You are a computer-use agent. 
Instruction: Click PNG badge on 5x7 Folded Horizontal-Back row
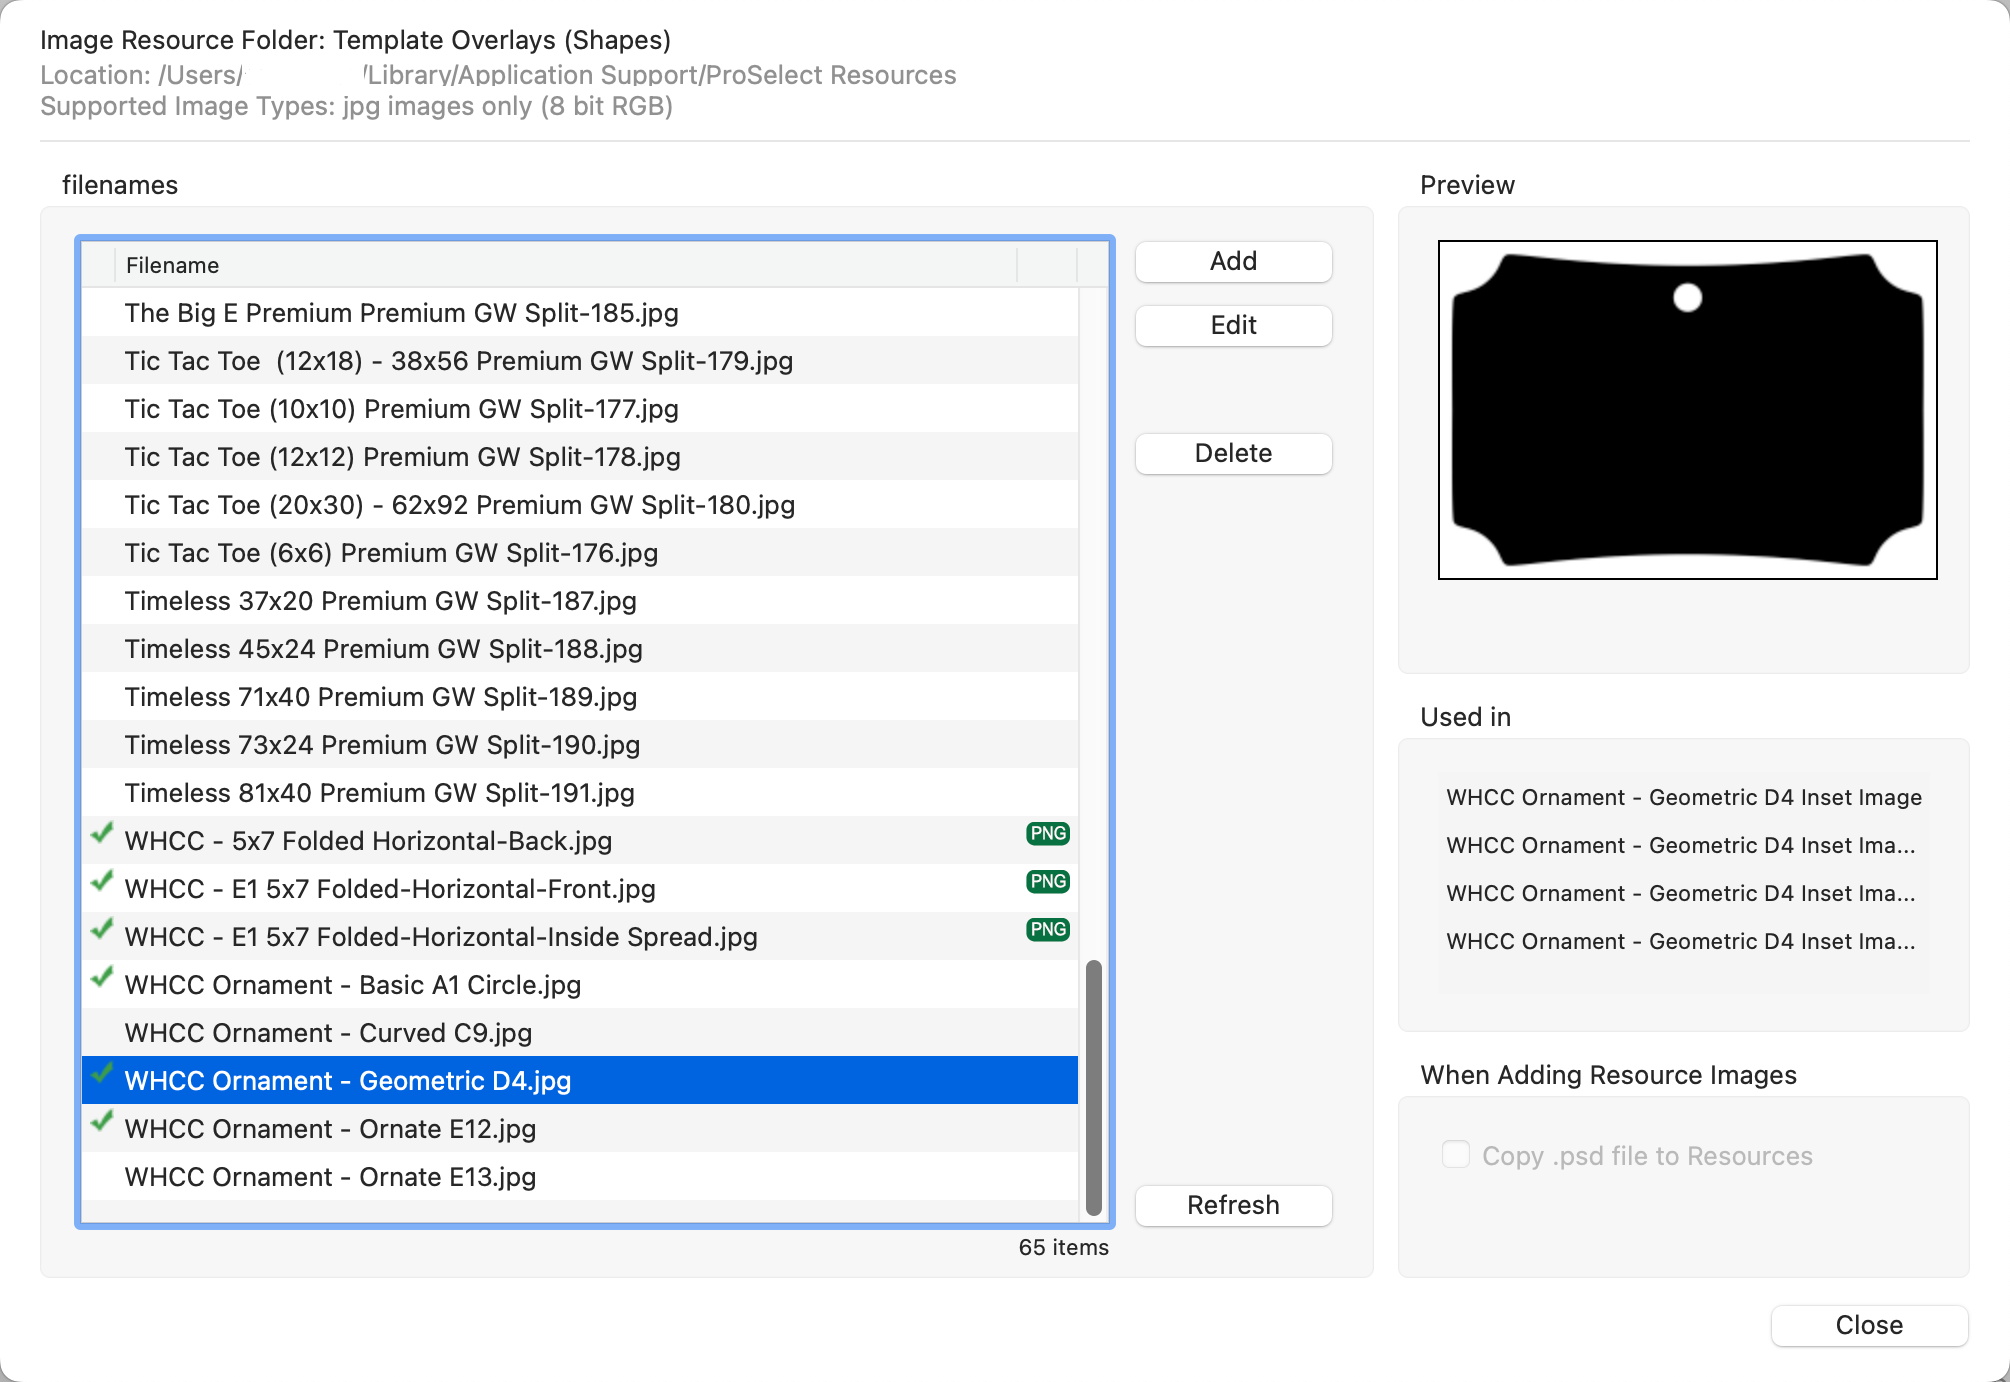tap(1047, 834)
